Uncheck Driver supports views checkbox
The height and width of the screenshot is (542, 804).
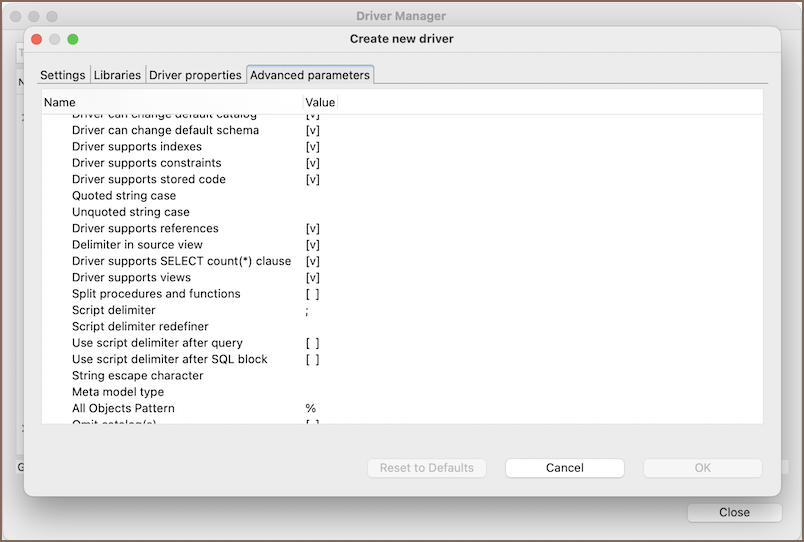tap(312, 278)
